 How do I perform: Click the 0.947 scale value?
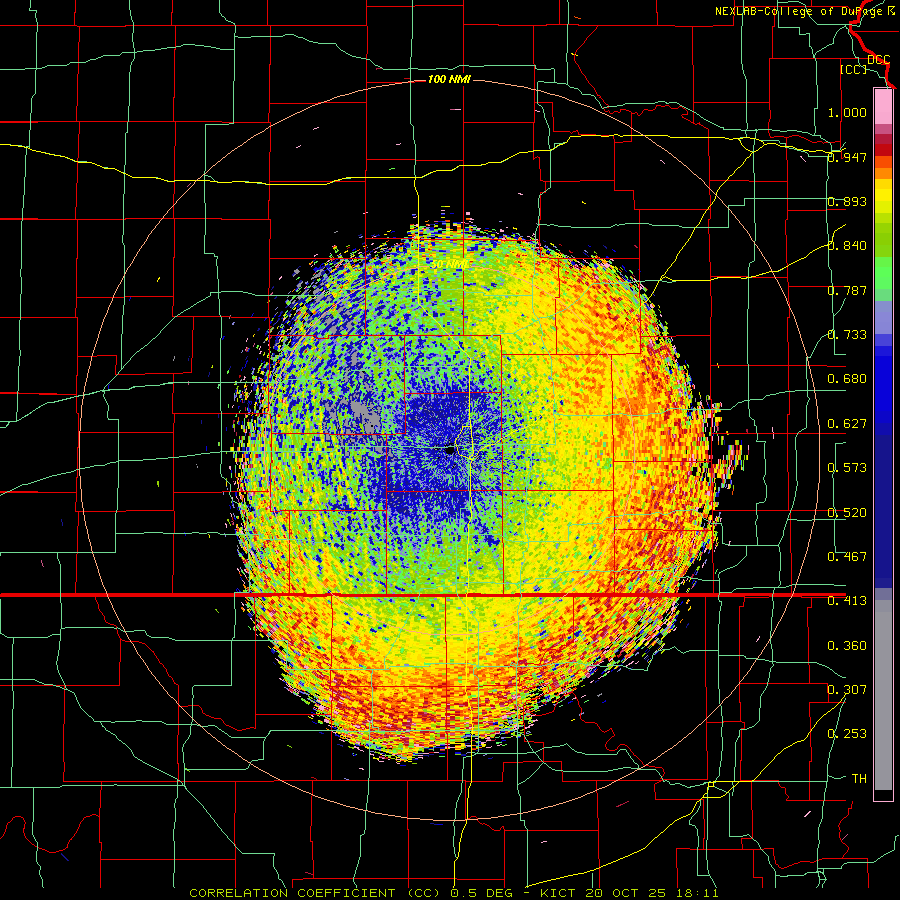click(847, 157)
